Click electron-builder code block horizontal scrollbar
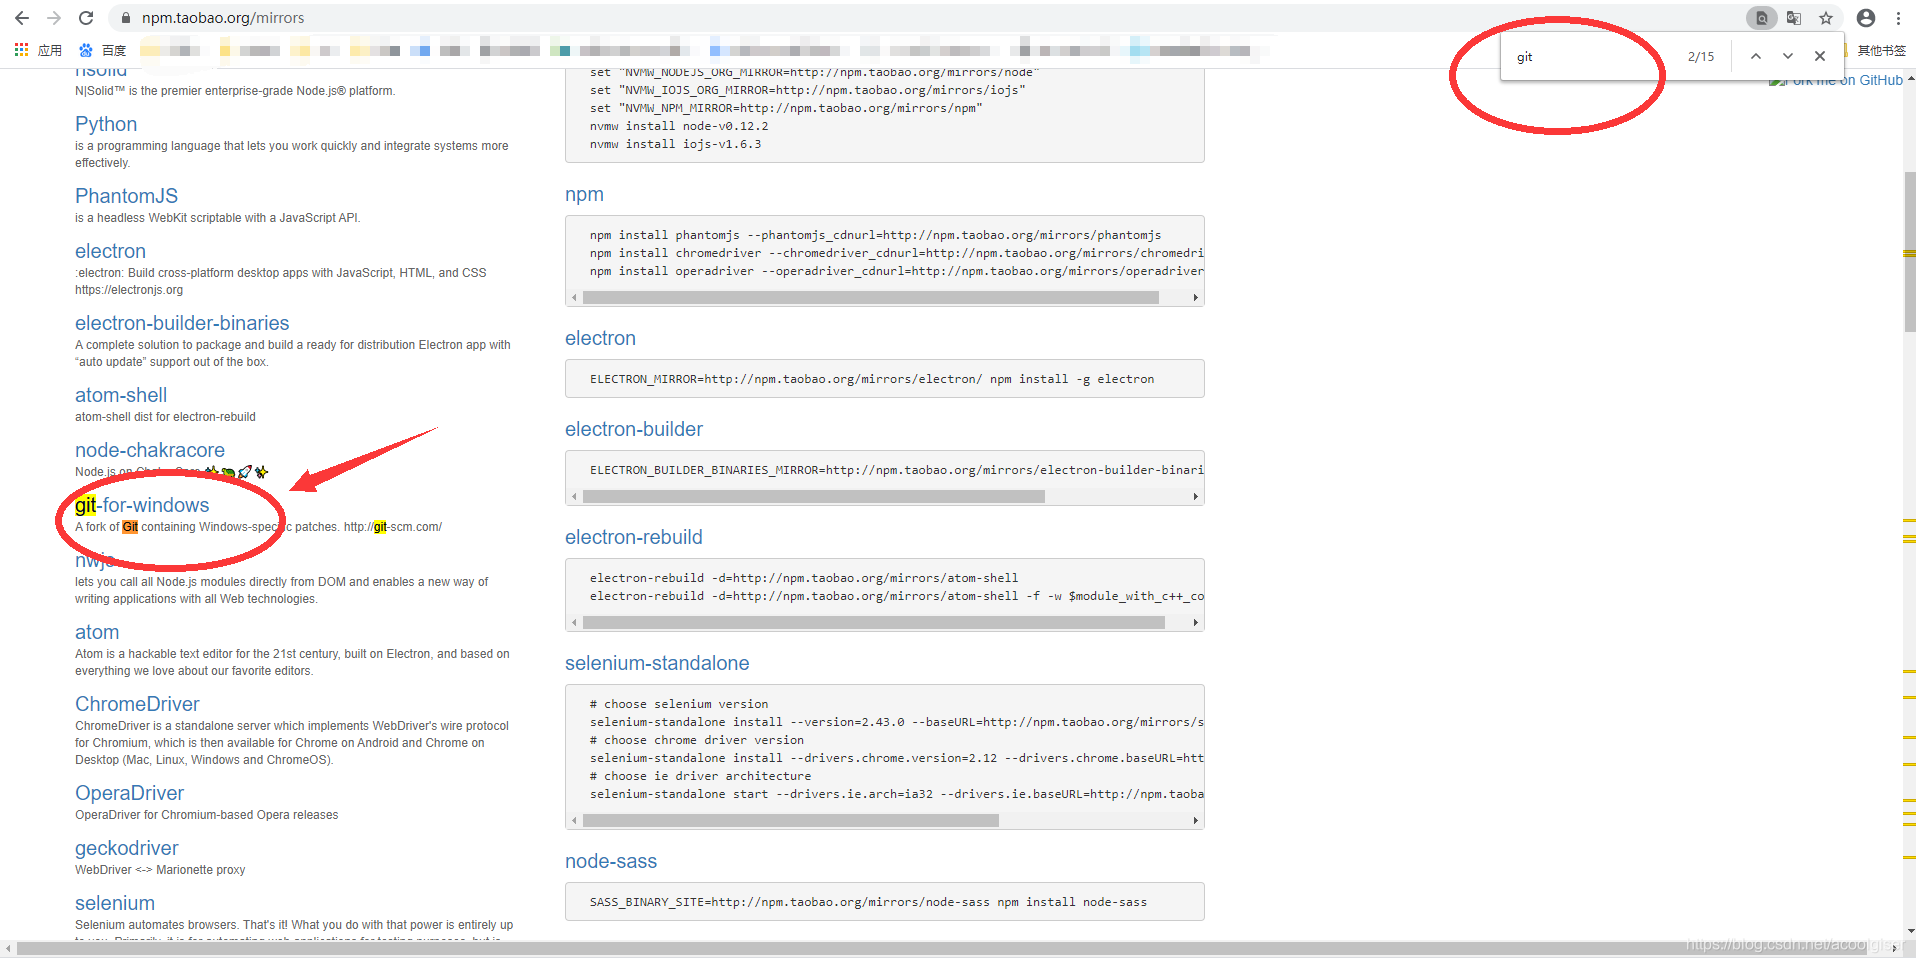The image size is (1916, 963). click(813, 496)
